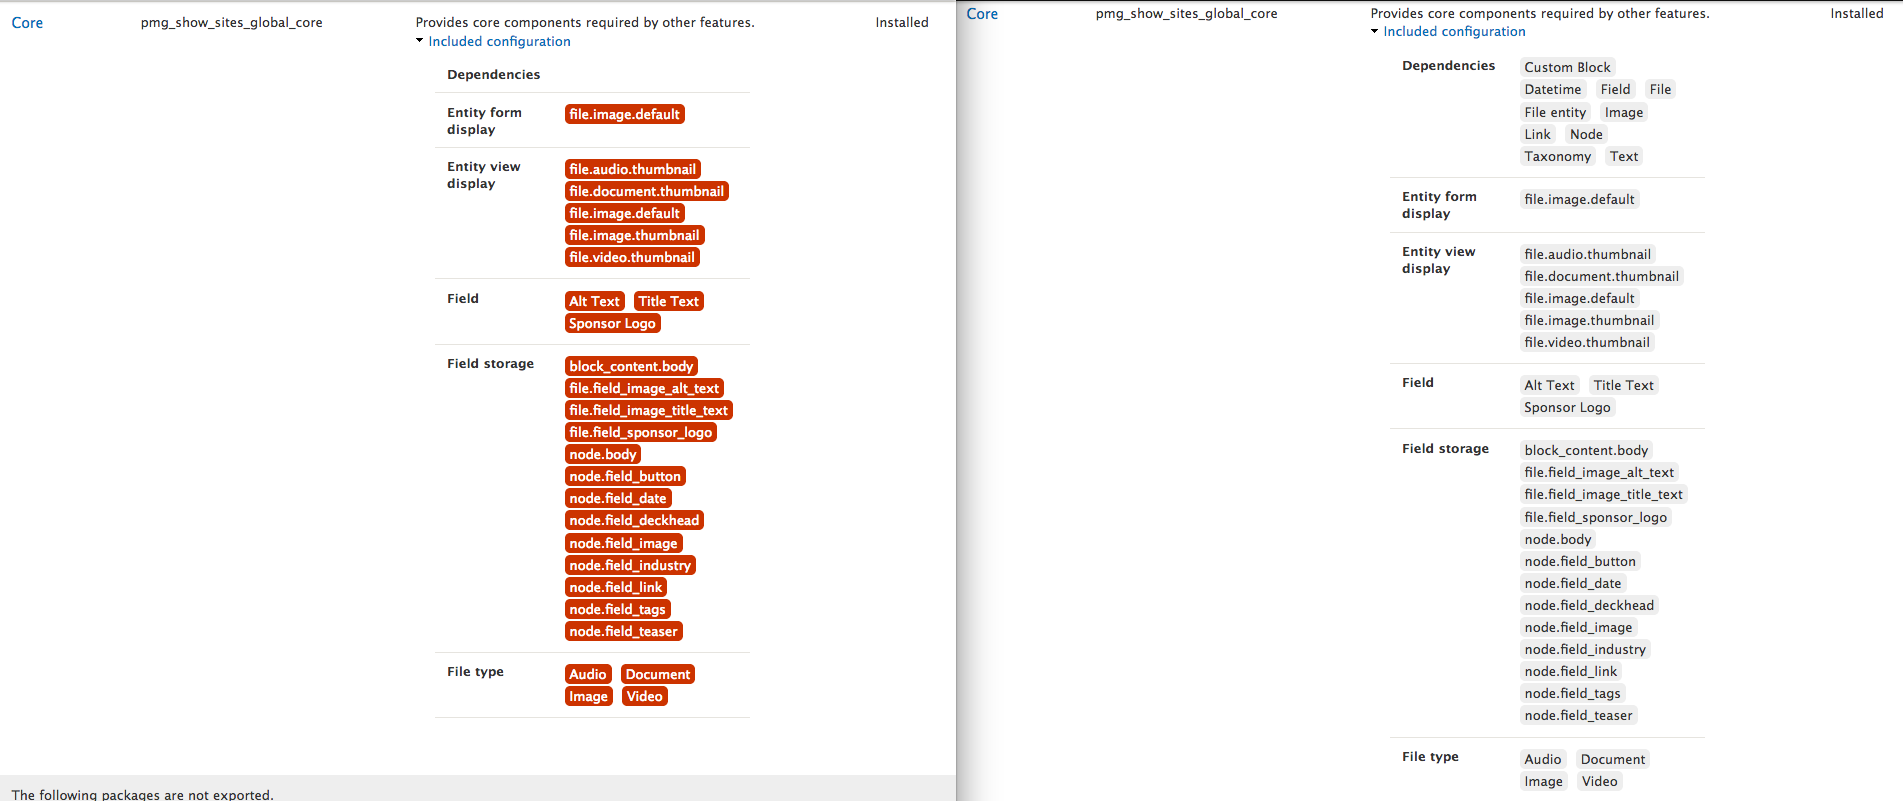Click the red file.video.thumbnail tag

(632, 257)
